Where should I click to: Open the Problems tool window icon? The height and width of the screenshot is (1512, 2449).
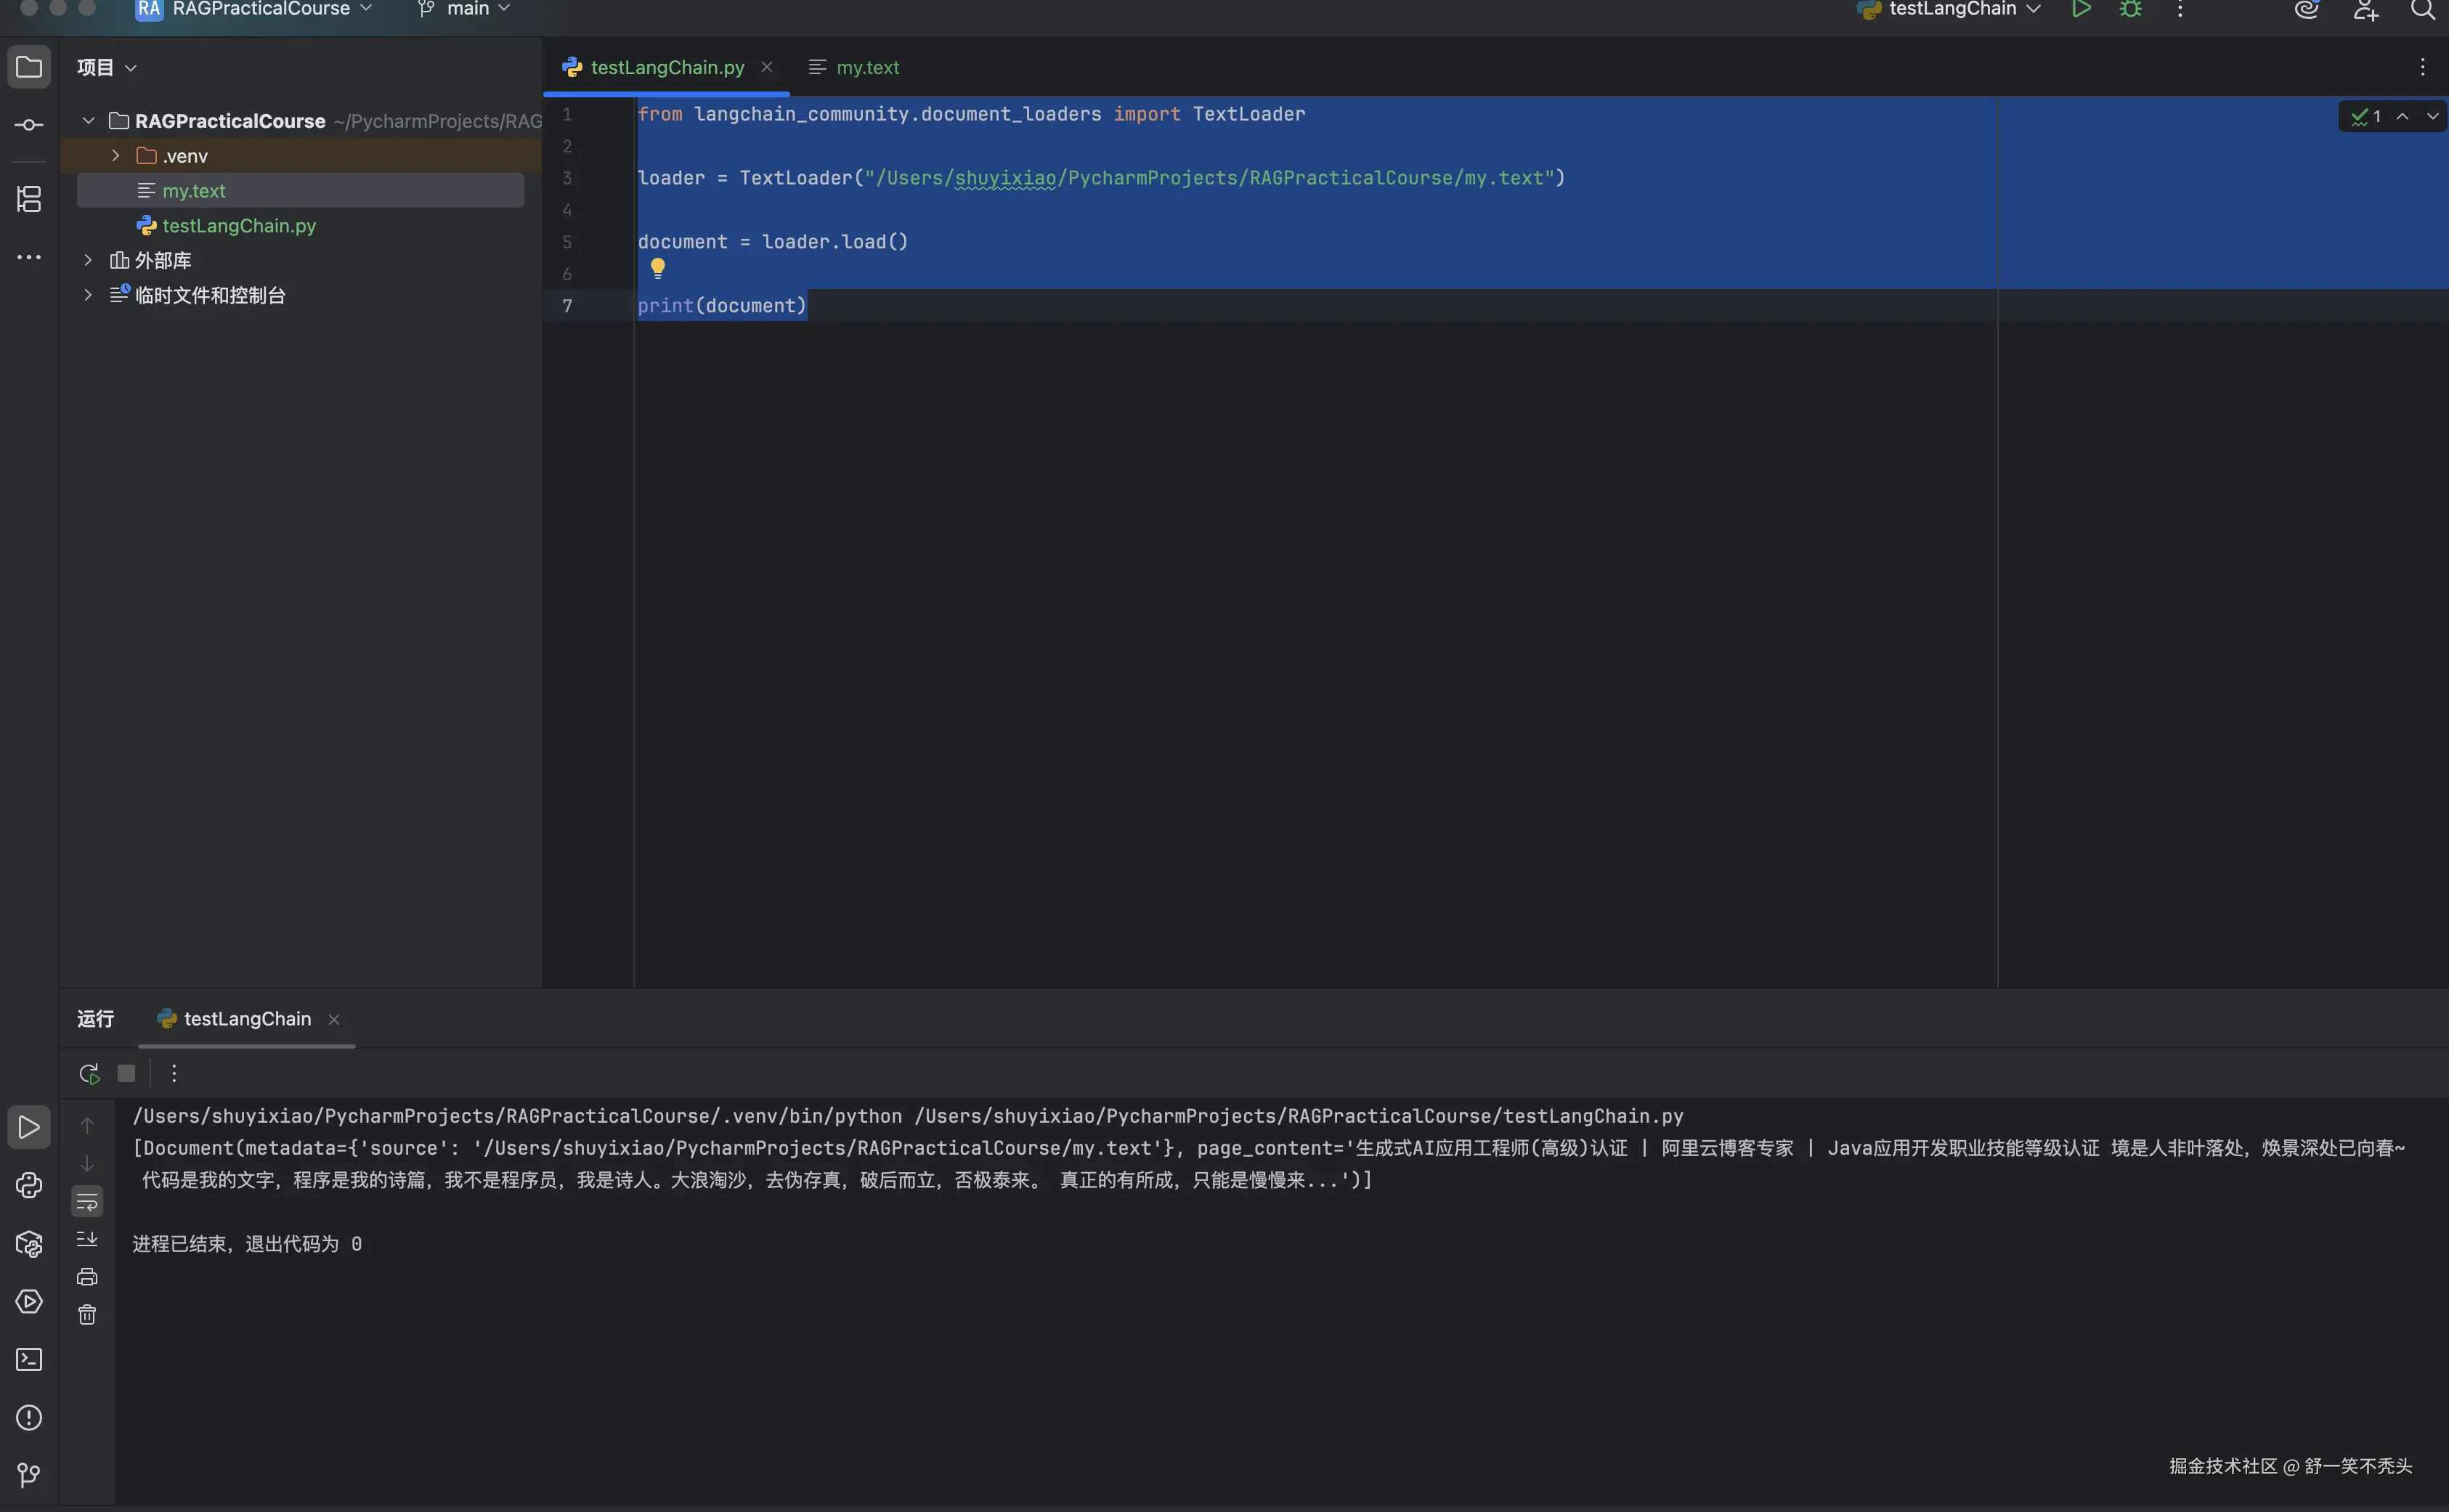(29, 1418)
